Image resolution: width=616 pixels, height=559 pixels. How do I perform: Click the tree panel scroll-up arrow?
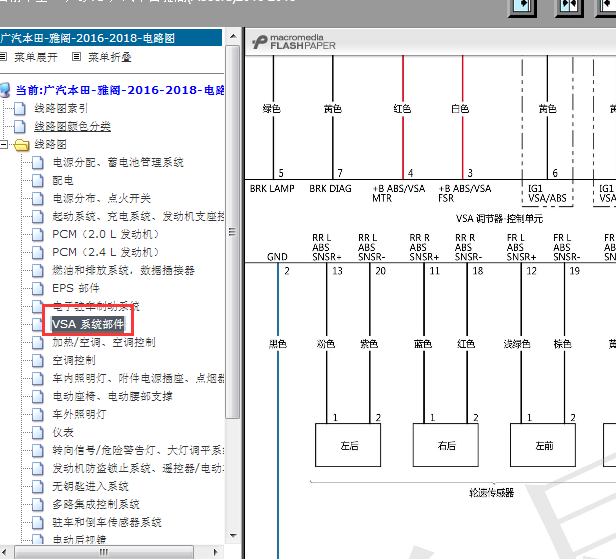pyautogui.click(x=233, y=37)
